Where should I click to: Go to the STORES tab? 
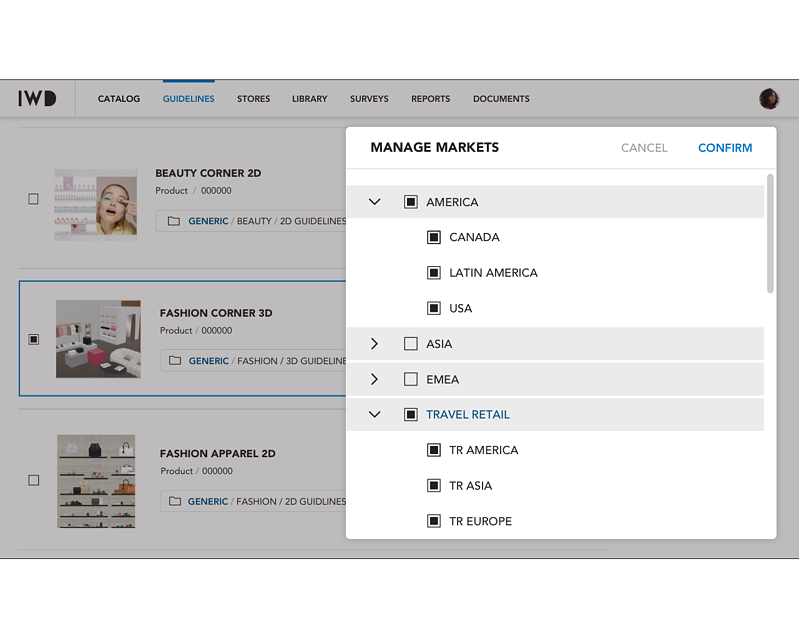click(x=253, y=99)
